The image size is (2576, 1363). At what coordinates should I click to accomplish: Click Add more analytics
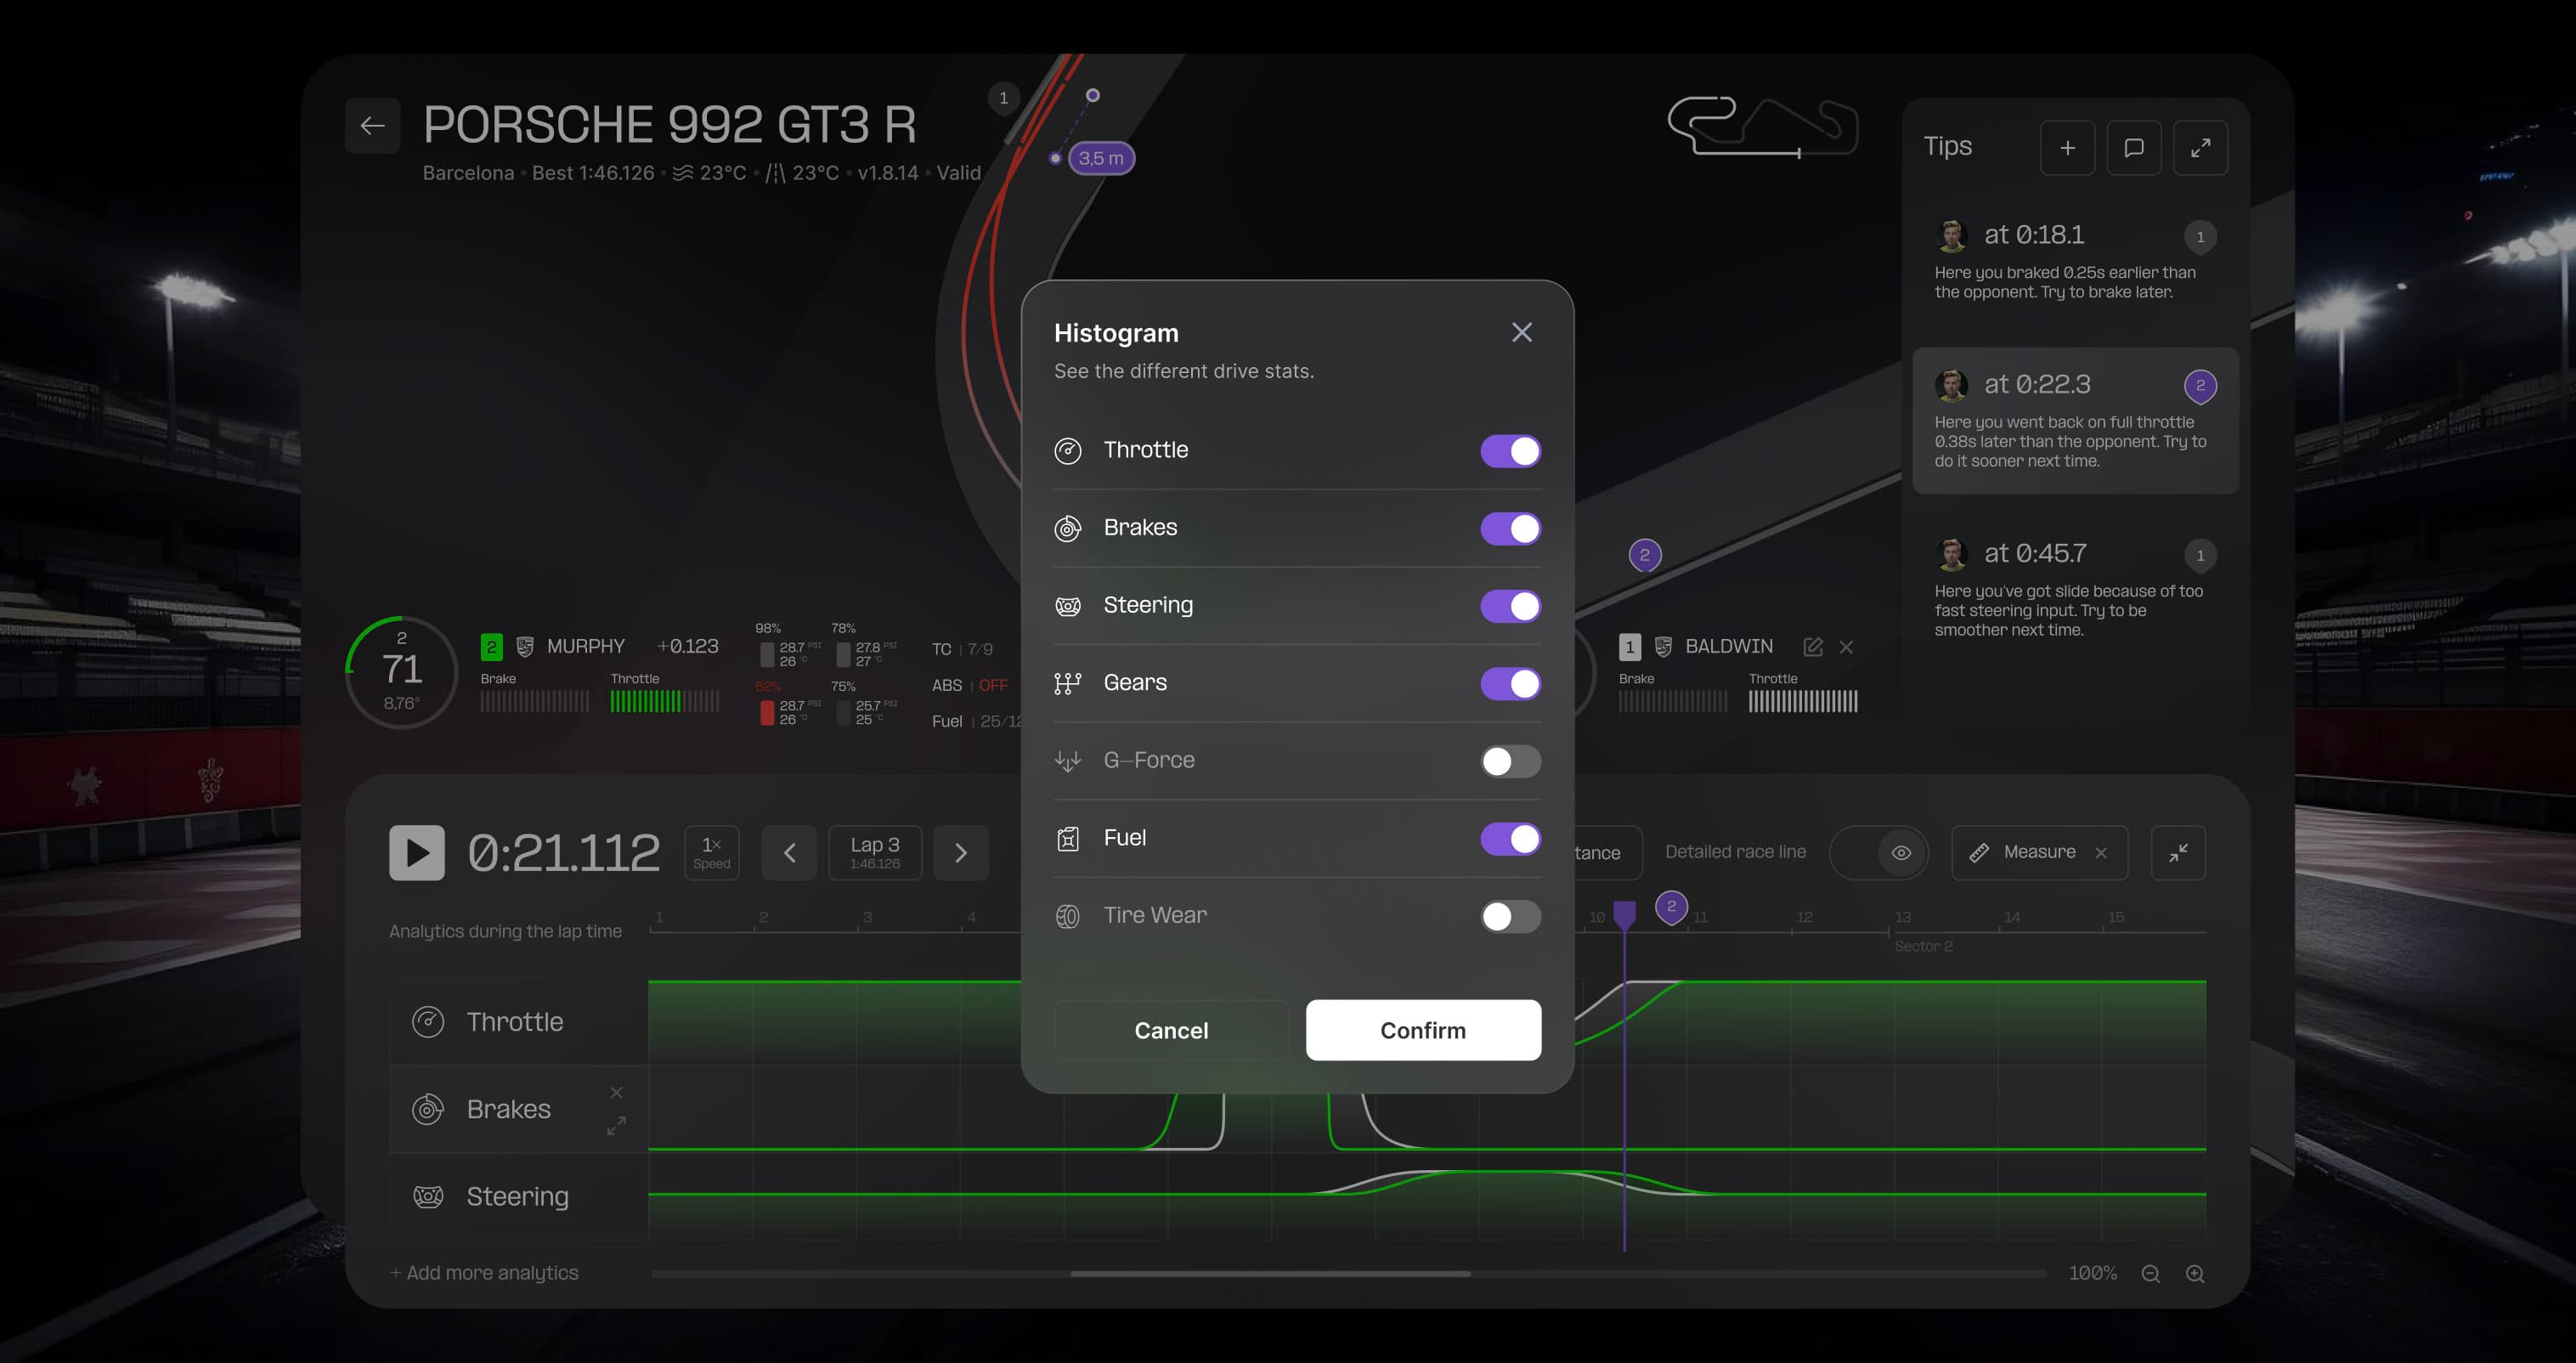[x=484, y=1273]
